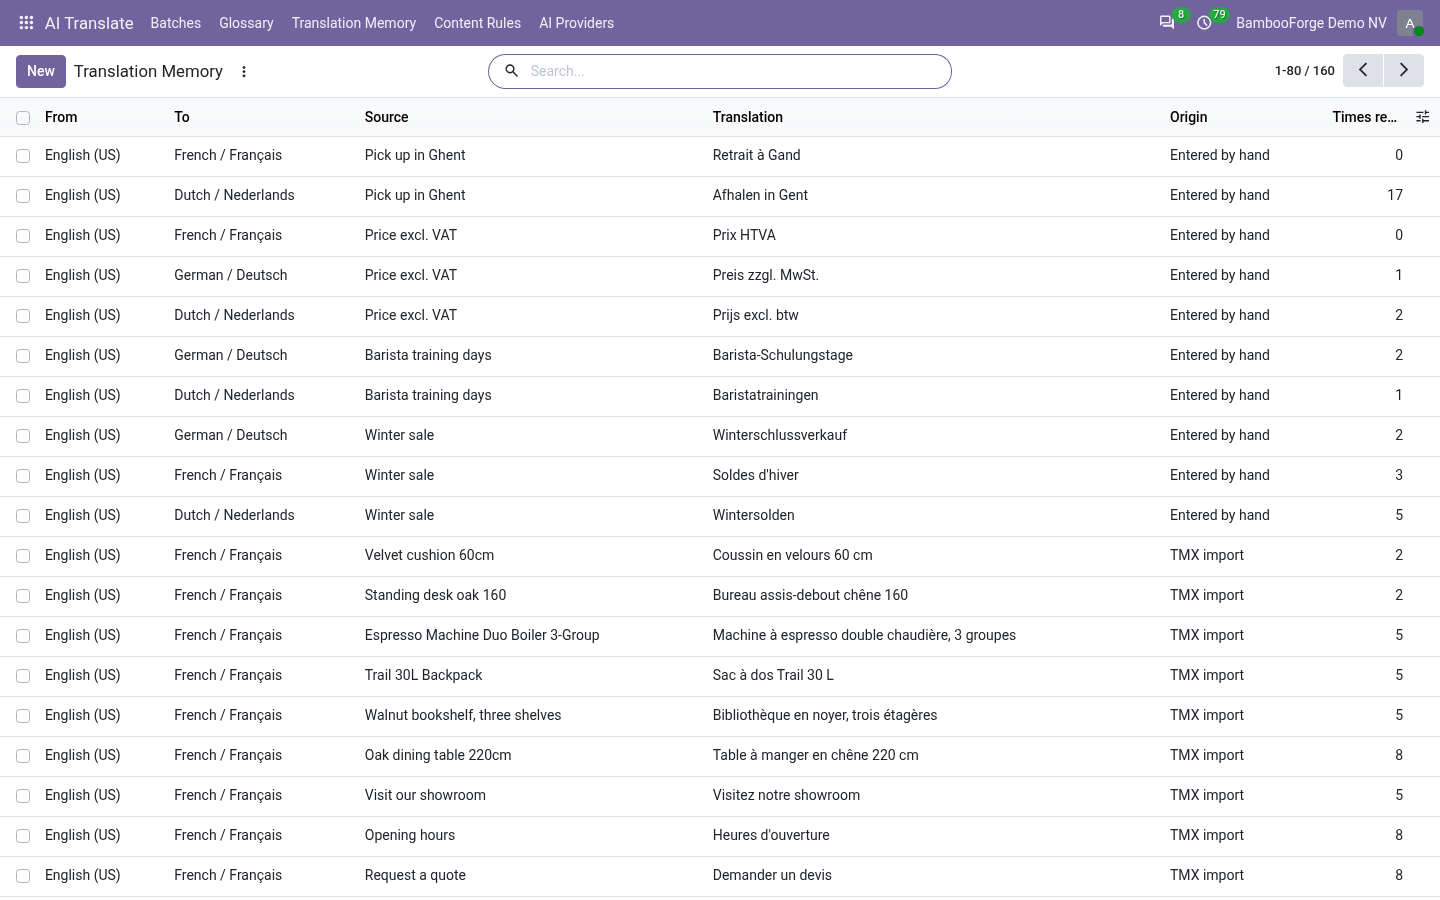Viewport: 1440px width, 900px height.
Task: Open the user avatar menu
Action: [x=1410, y=23]
